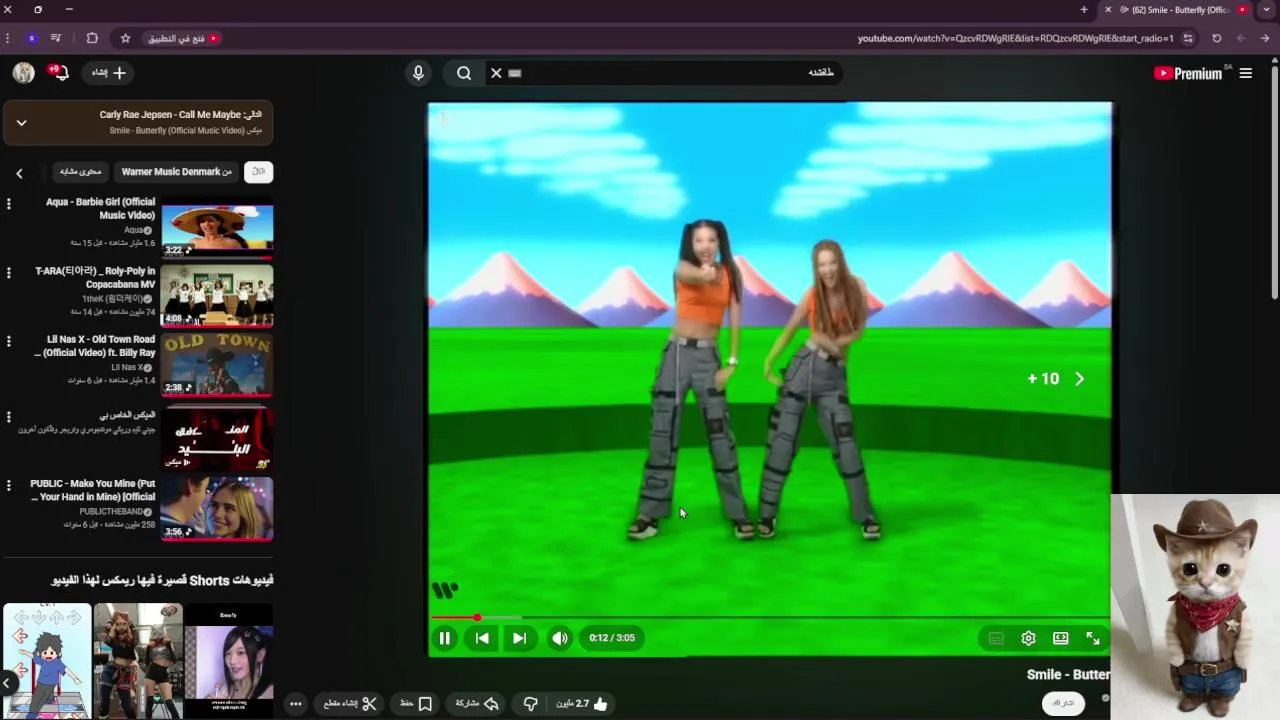Open the YouTube Premium home logo
Viewport: 1280px width, 720px height.
[x=1188, y=73]
